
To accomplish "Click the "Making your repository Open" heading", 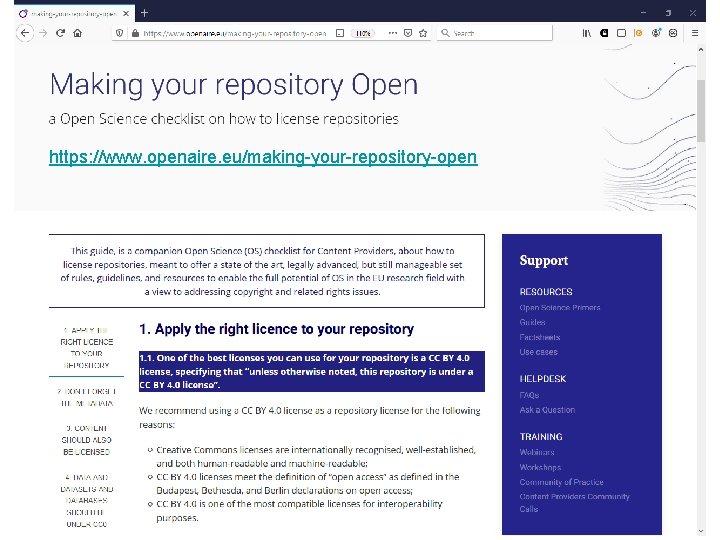I will pos(234,85).
